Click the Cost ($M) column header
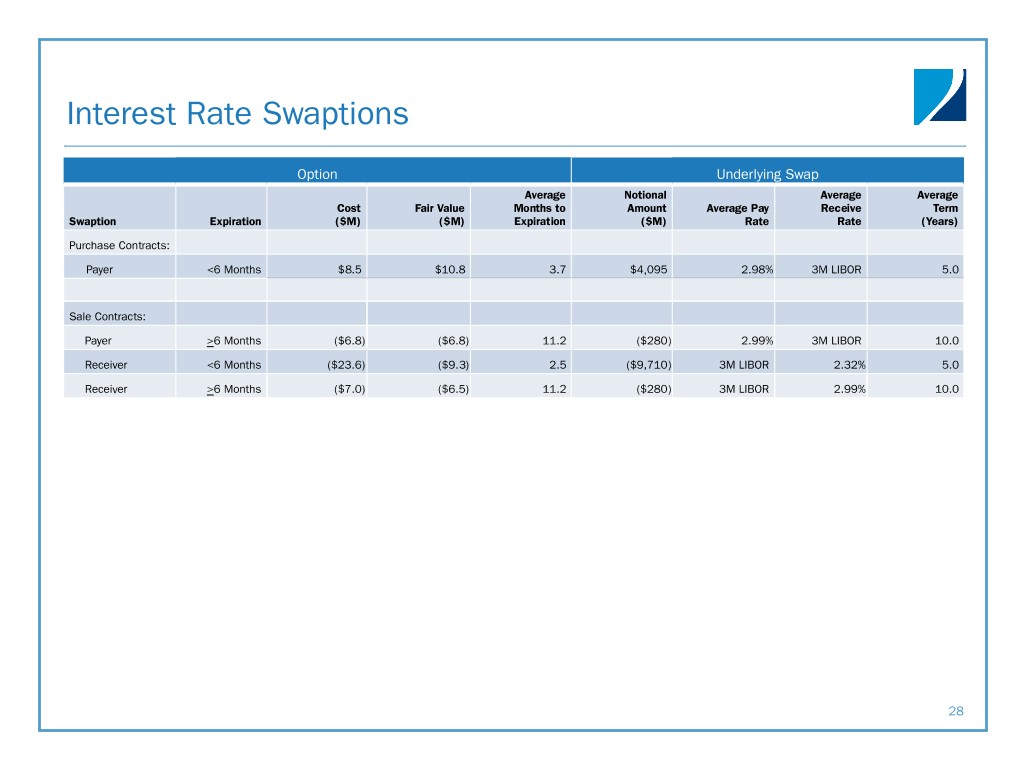Screen dimensions: 1024x768 (x=348, y=215)
